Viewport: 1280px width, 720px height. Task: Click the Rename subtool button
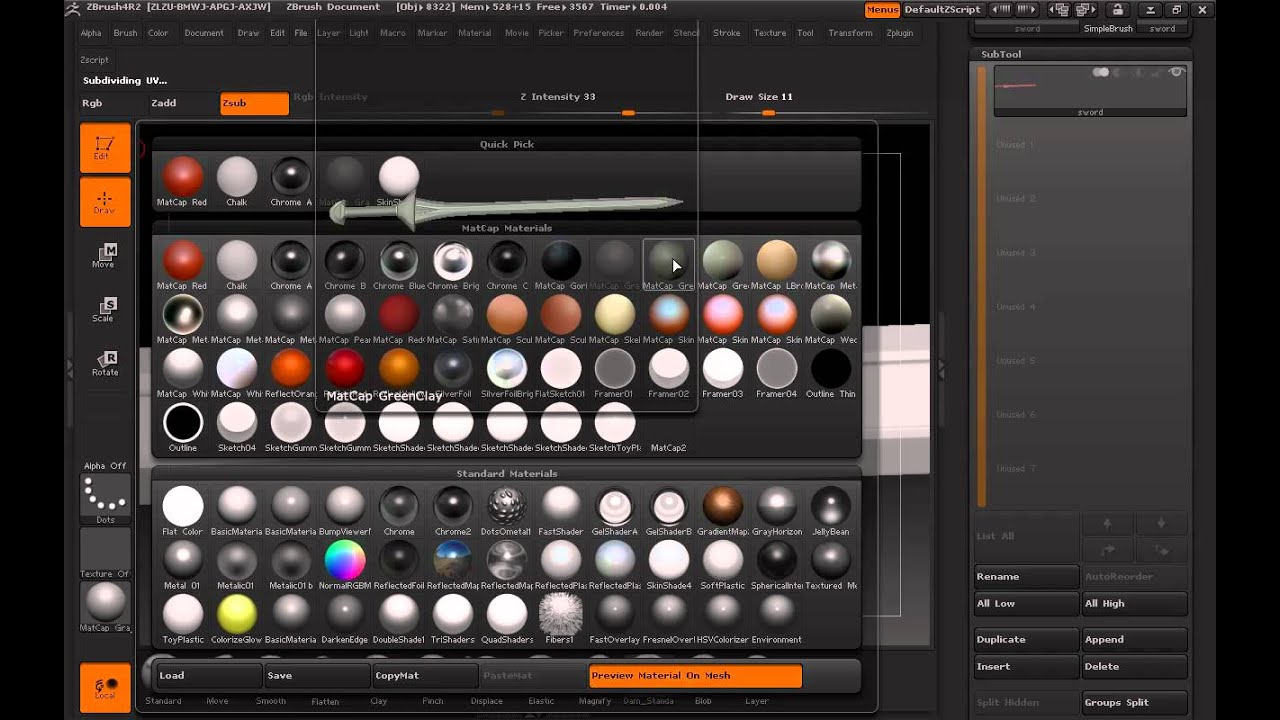click(1027, 577)
